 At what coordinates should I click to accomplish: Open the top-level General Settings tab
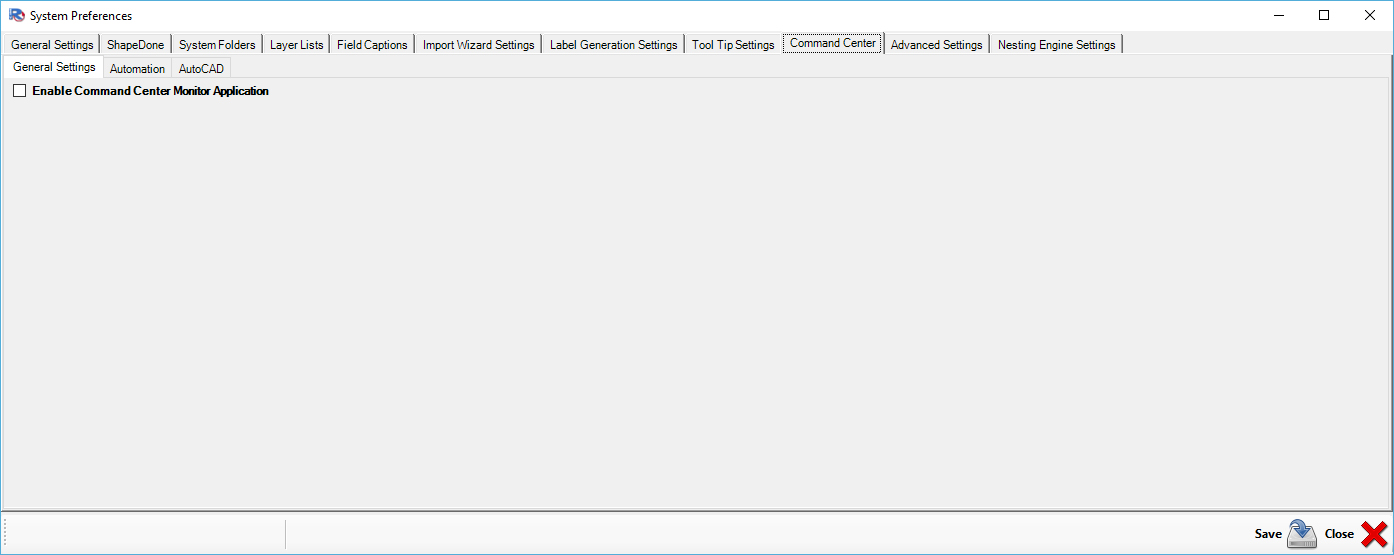(x=52, y=45)
